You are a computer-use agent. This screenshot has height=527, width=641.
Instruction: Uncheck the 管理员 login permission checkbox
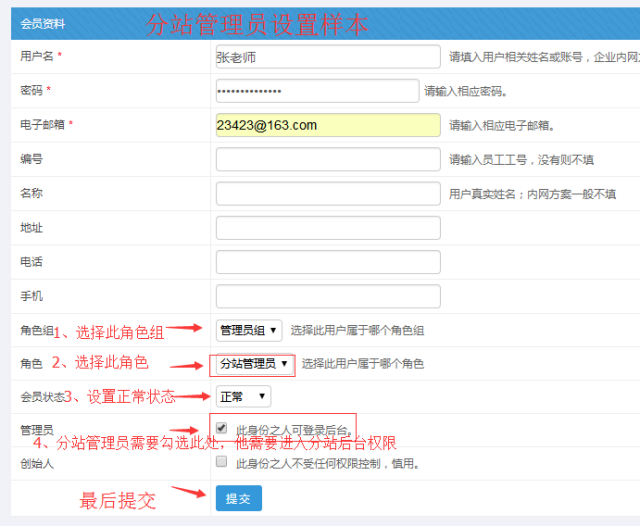(x=222, y=428)
